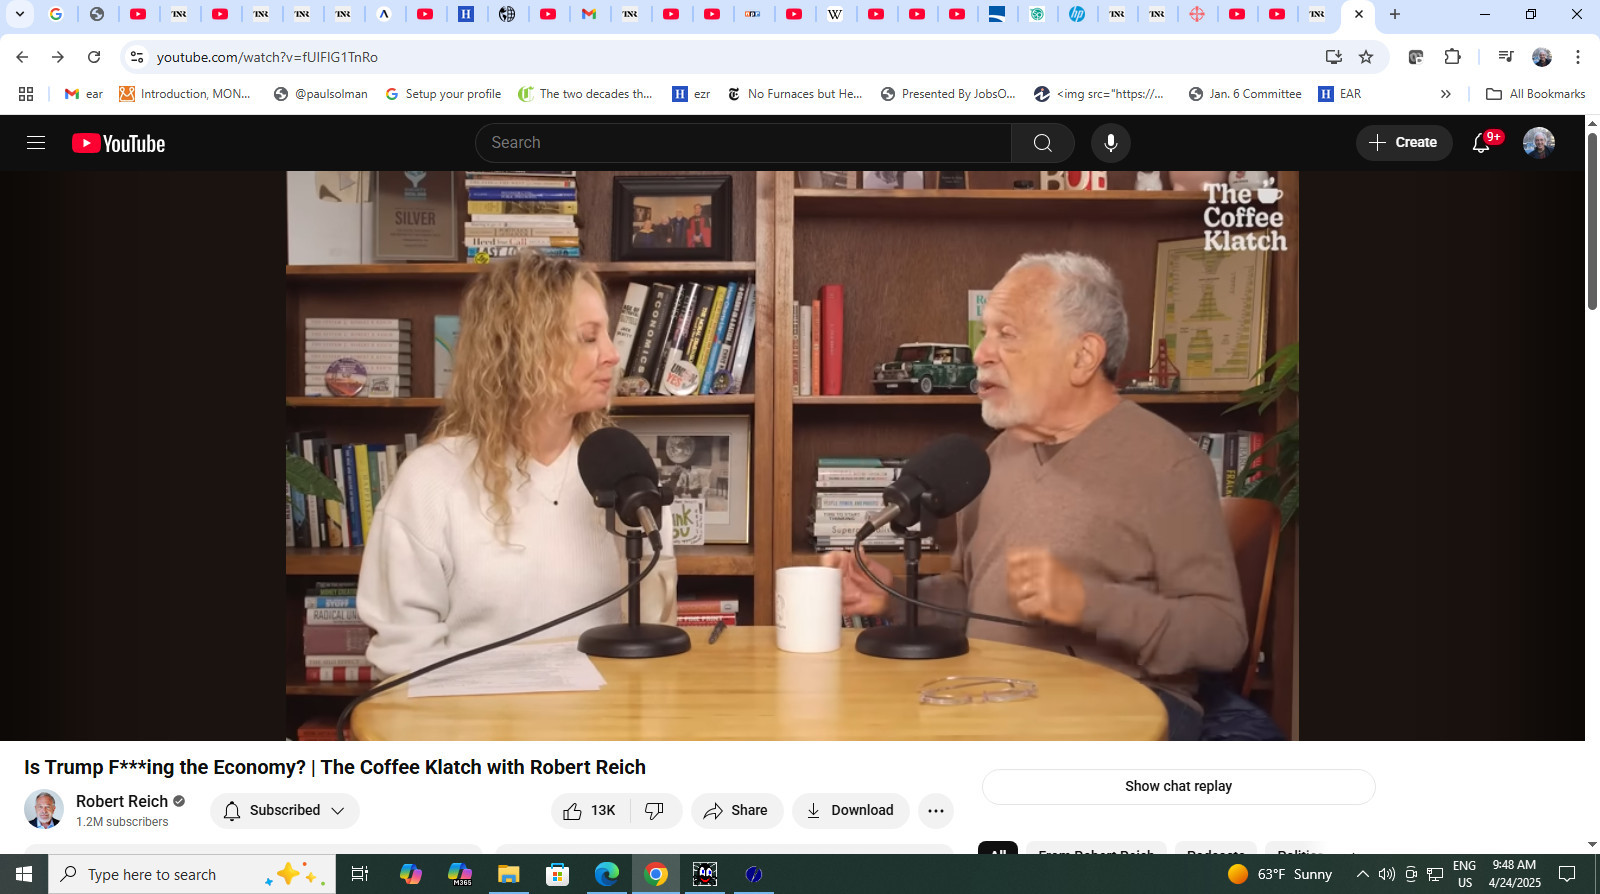Dislike the video with thumbs down
The image size is (1600, 894).
(655, 811)
